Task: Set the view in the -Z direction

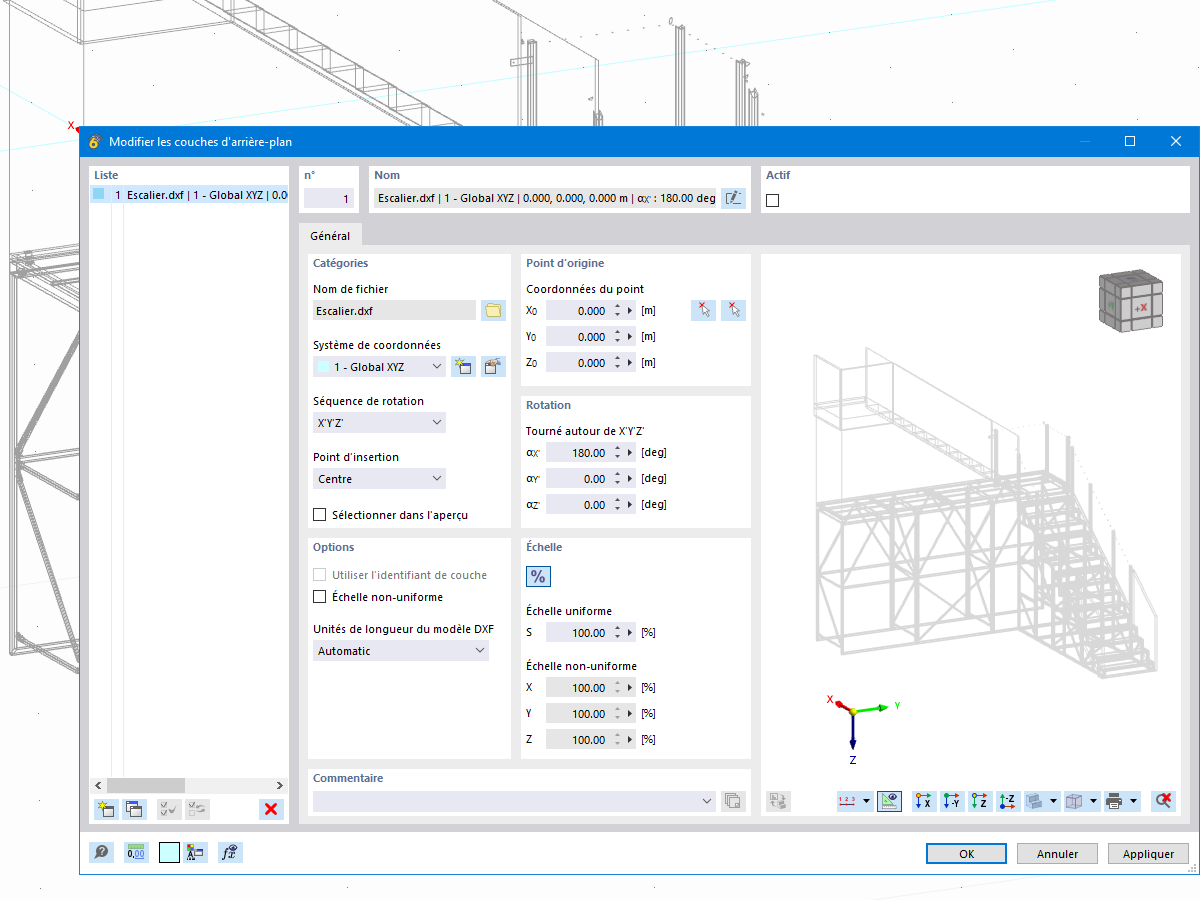Action: pos(1008,801)
